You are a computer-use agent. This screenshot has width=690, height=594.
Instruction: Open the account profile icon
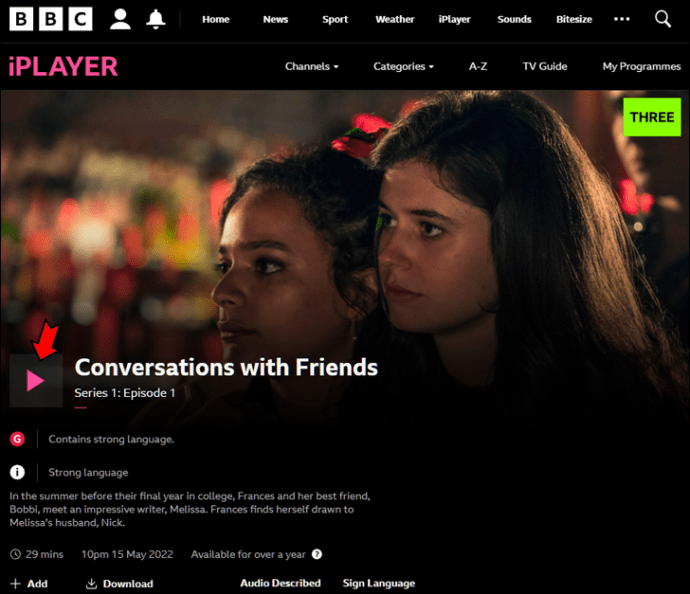click(120, 19)
